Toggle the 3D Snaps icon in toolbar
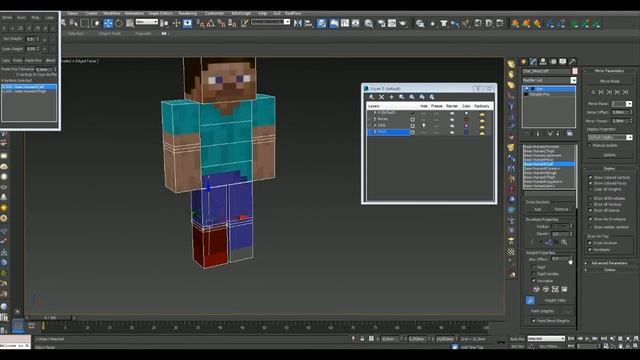 pos(200,24)
